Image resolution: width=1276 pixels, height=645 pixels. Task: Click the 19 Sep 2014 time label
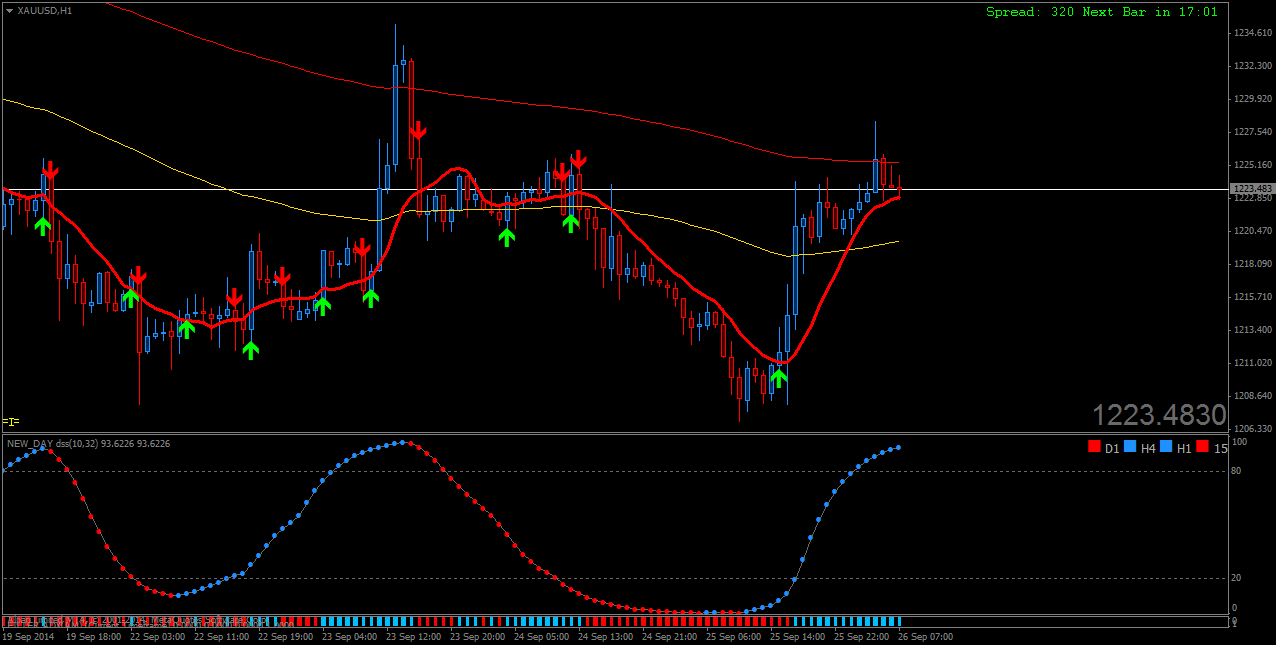click(29, 637)
